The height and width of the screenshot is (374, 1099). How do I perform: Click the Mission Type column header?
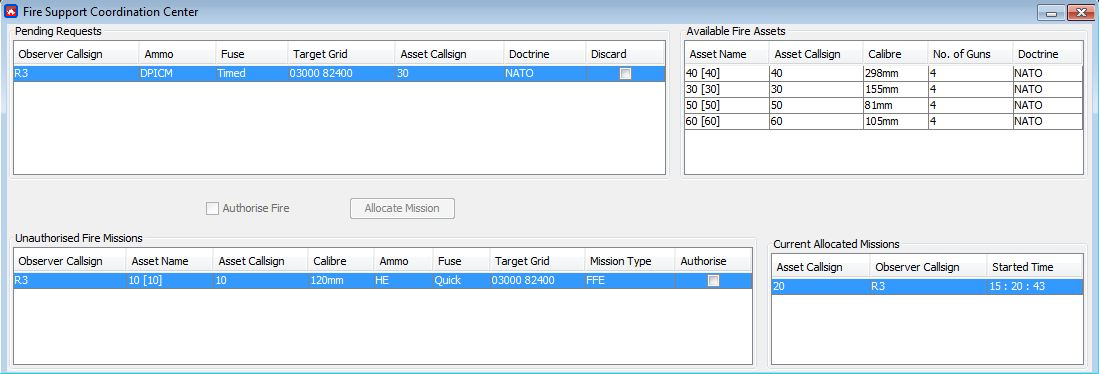click(x=629, y=261)
